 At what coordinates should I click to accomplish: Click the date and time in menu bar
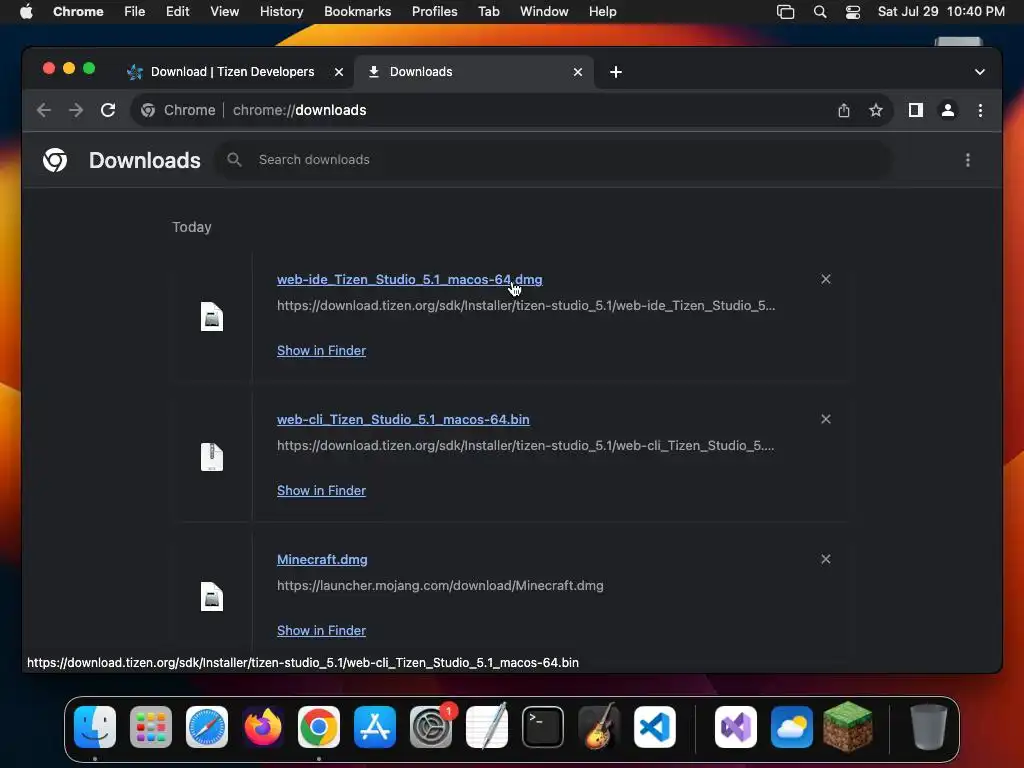(941, 12)
